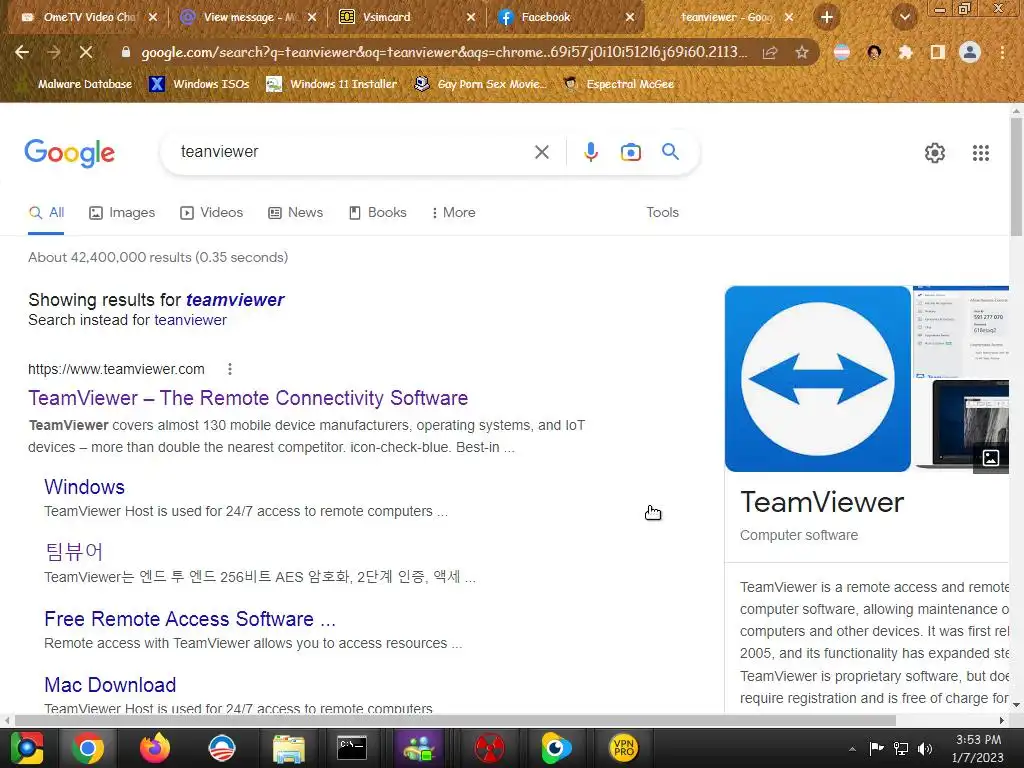1024x768 pixels.
Task: Switch to the OmeTV Video Chat tab
Action: (x=89, y=17)
